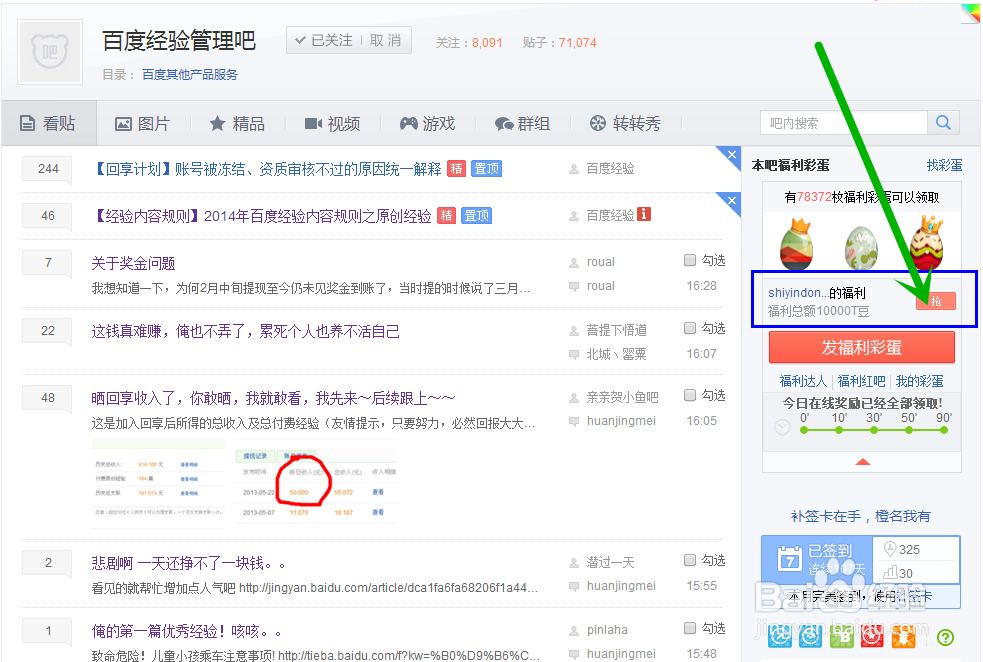Click the 吧内搜索 search input field
The width and height of the screenshot is (983, 662).
844,123
